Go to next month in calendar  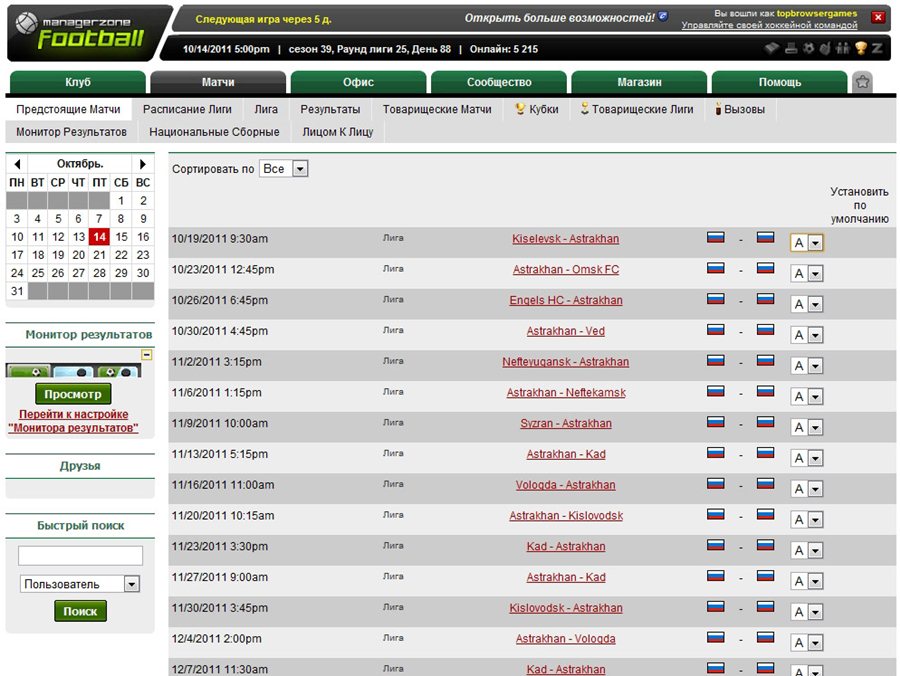click(x=143, y=164)
